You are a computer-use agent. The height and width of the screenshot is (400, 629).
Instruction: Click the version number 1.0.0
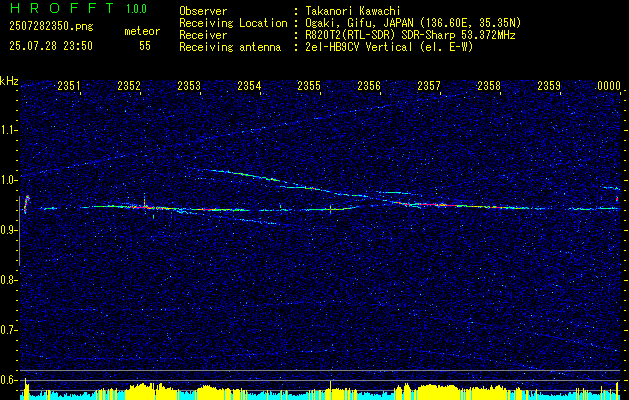136,9
